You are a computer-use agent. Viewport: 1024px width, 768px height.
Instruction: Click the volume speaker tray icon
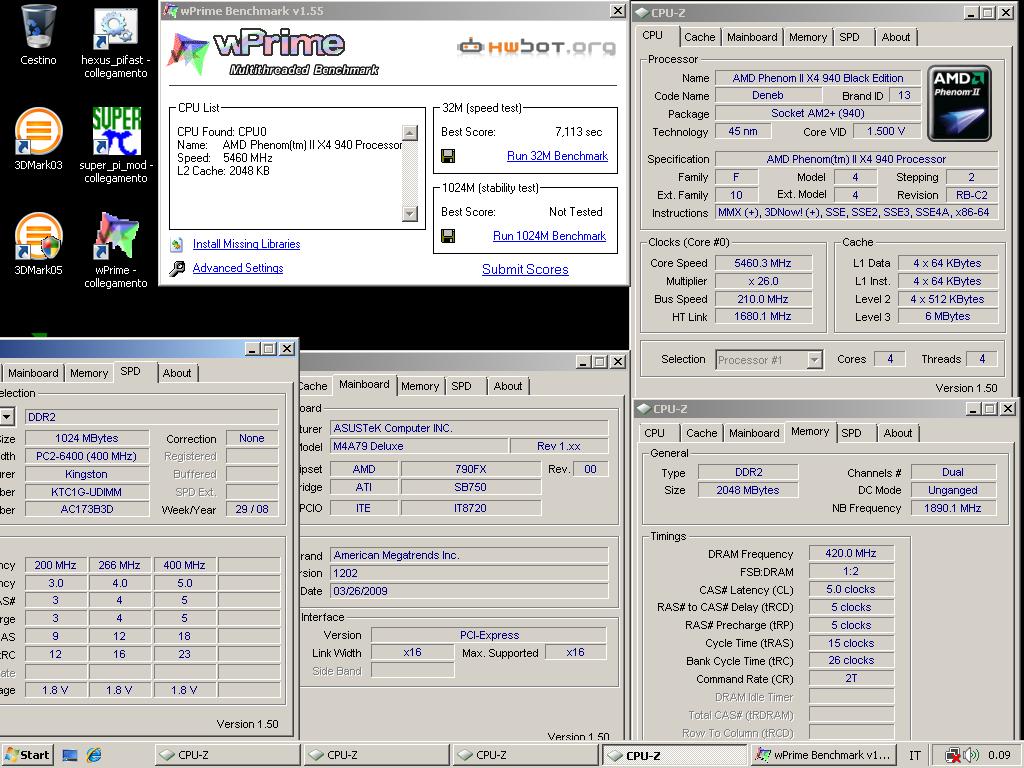pyautogui.click(x=971, y=756)
